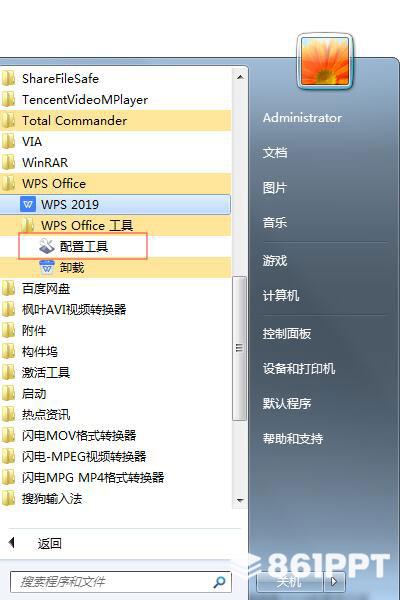The height and width of the screenshot is (600, 400).
Task: Open 设备和打印机 in the right pane
Action: tap(299, 368)
